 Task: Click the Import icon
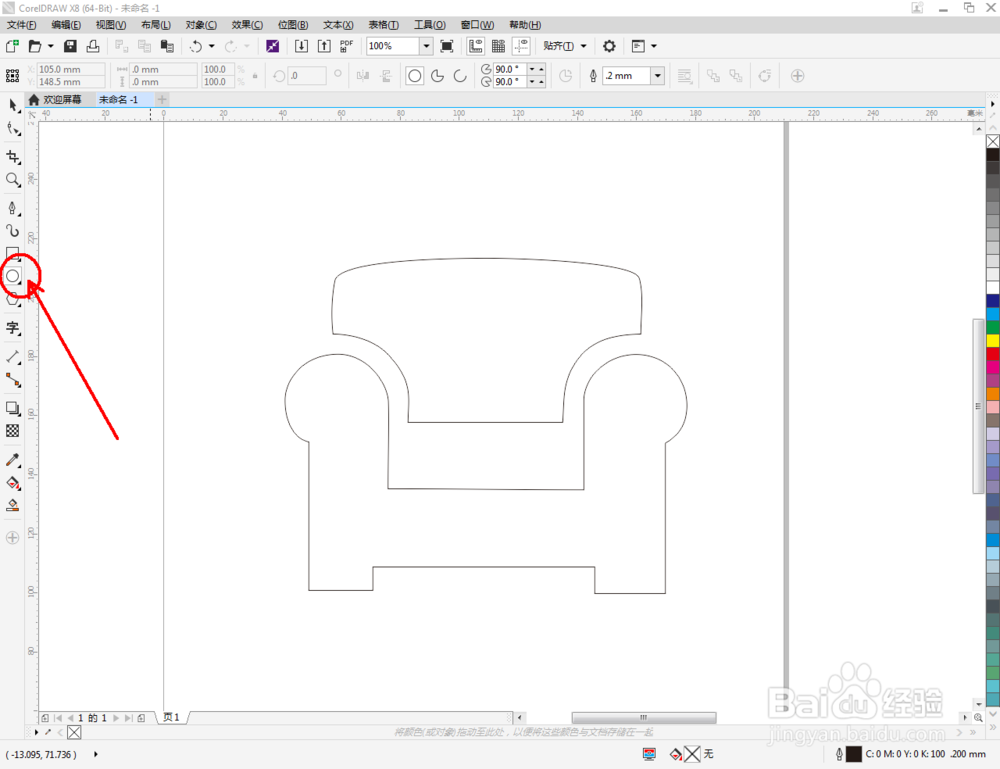coord(301,46)
